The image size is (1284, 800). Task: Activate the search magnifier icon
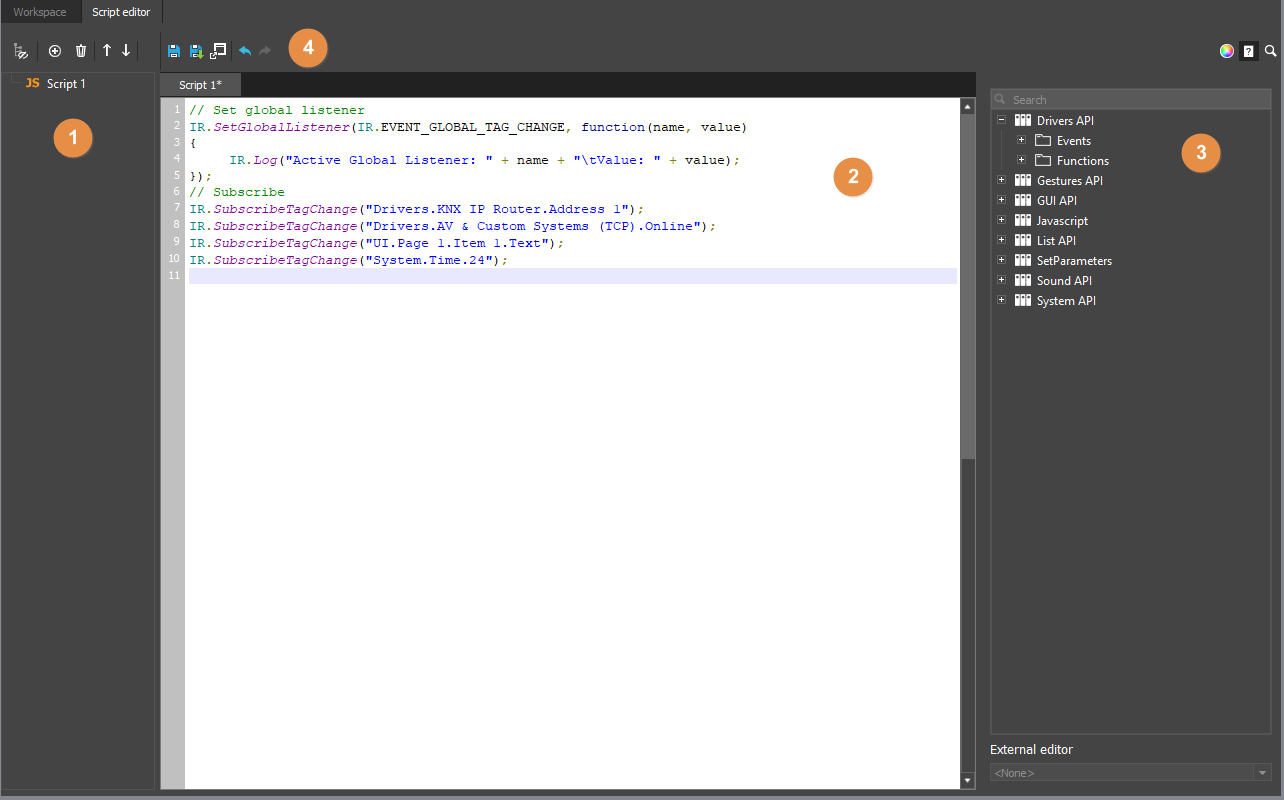tap(1270, 50)
